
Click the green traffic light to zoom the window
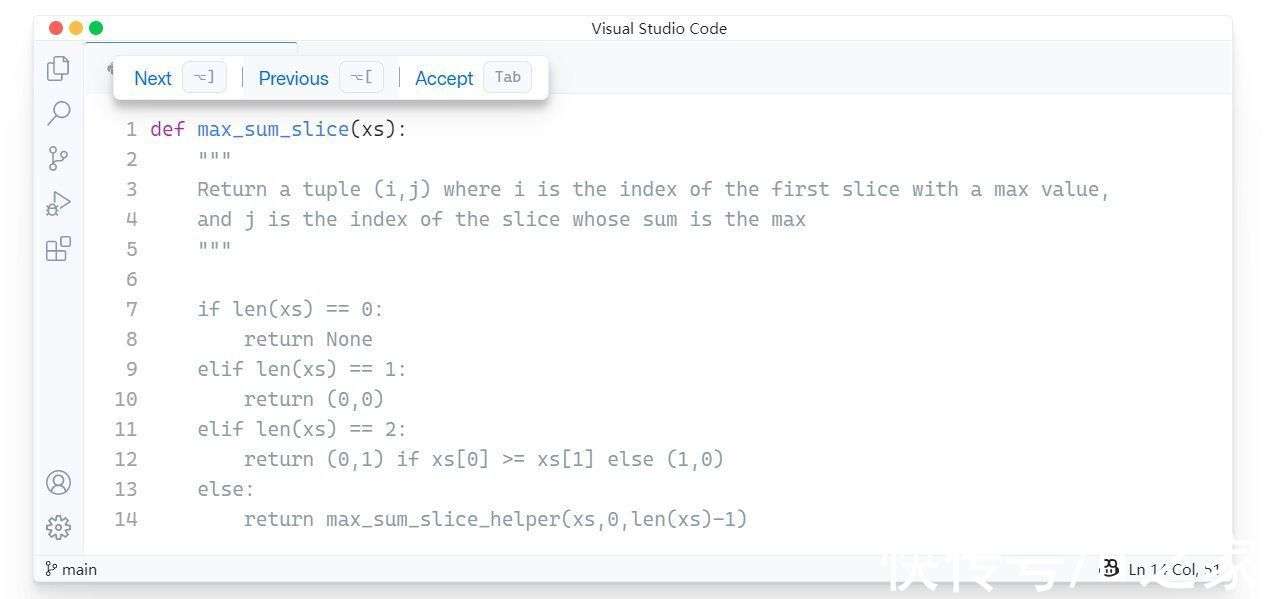[x=95, y=28]
